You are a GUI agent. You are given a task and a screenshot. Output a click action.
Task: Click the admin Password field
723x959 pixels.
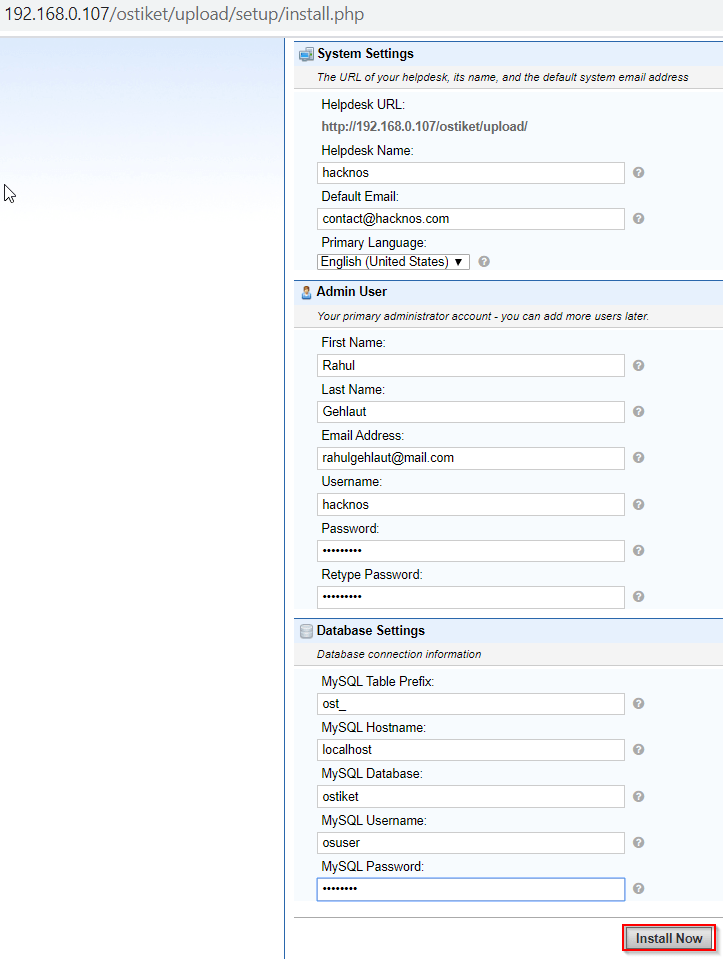point(470,550)
